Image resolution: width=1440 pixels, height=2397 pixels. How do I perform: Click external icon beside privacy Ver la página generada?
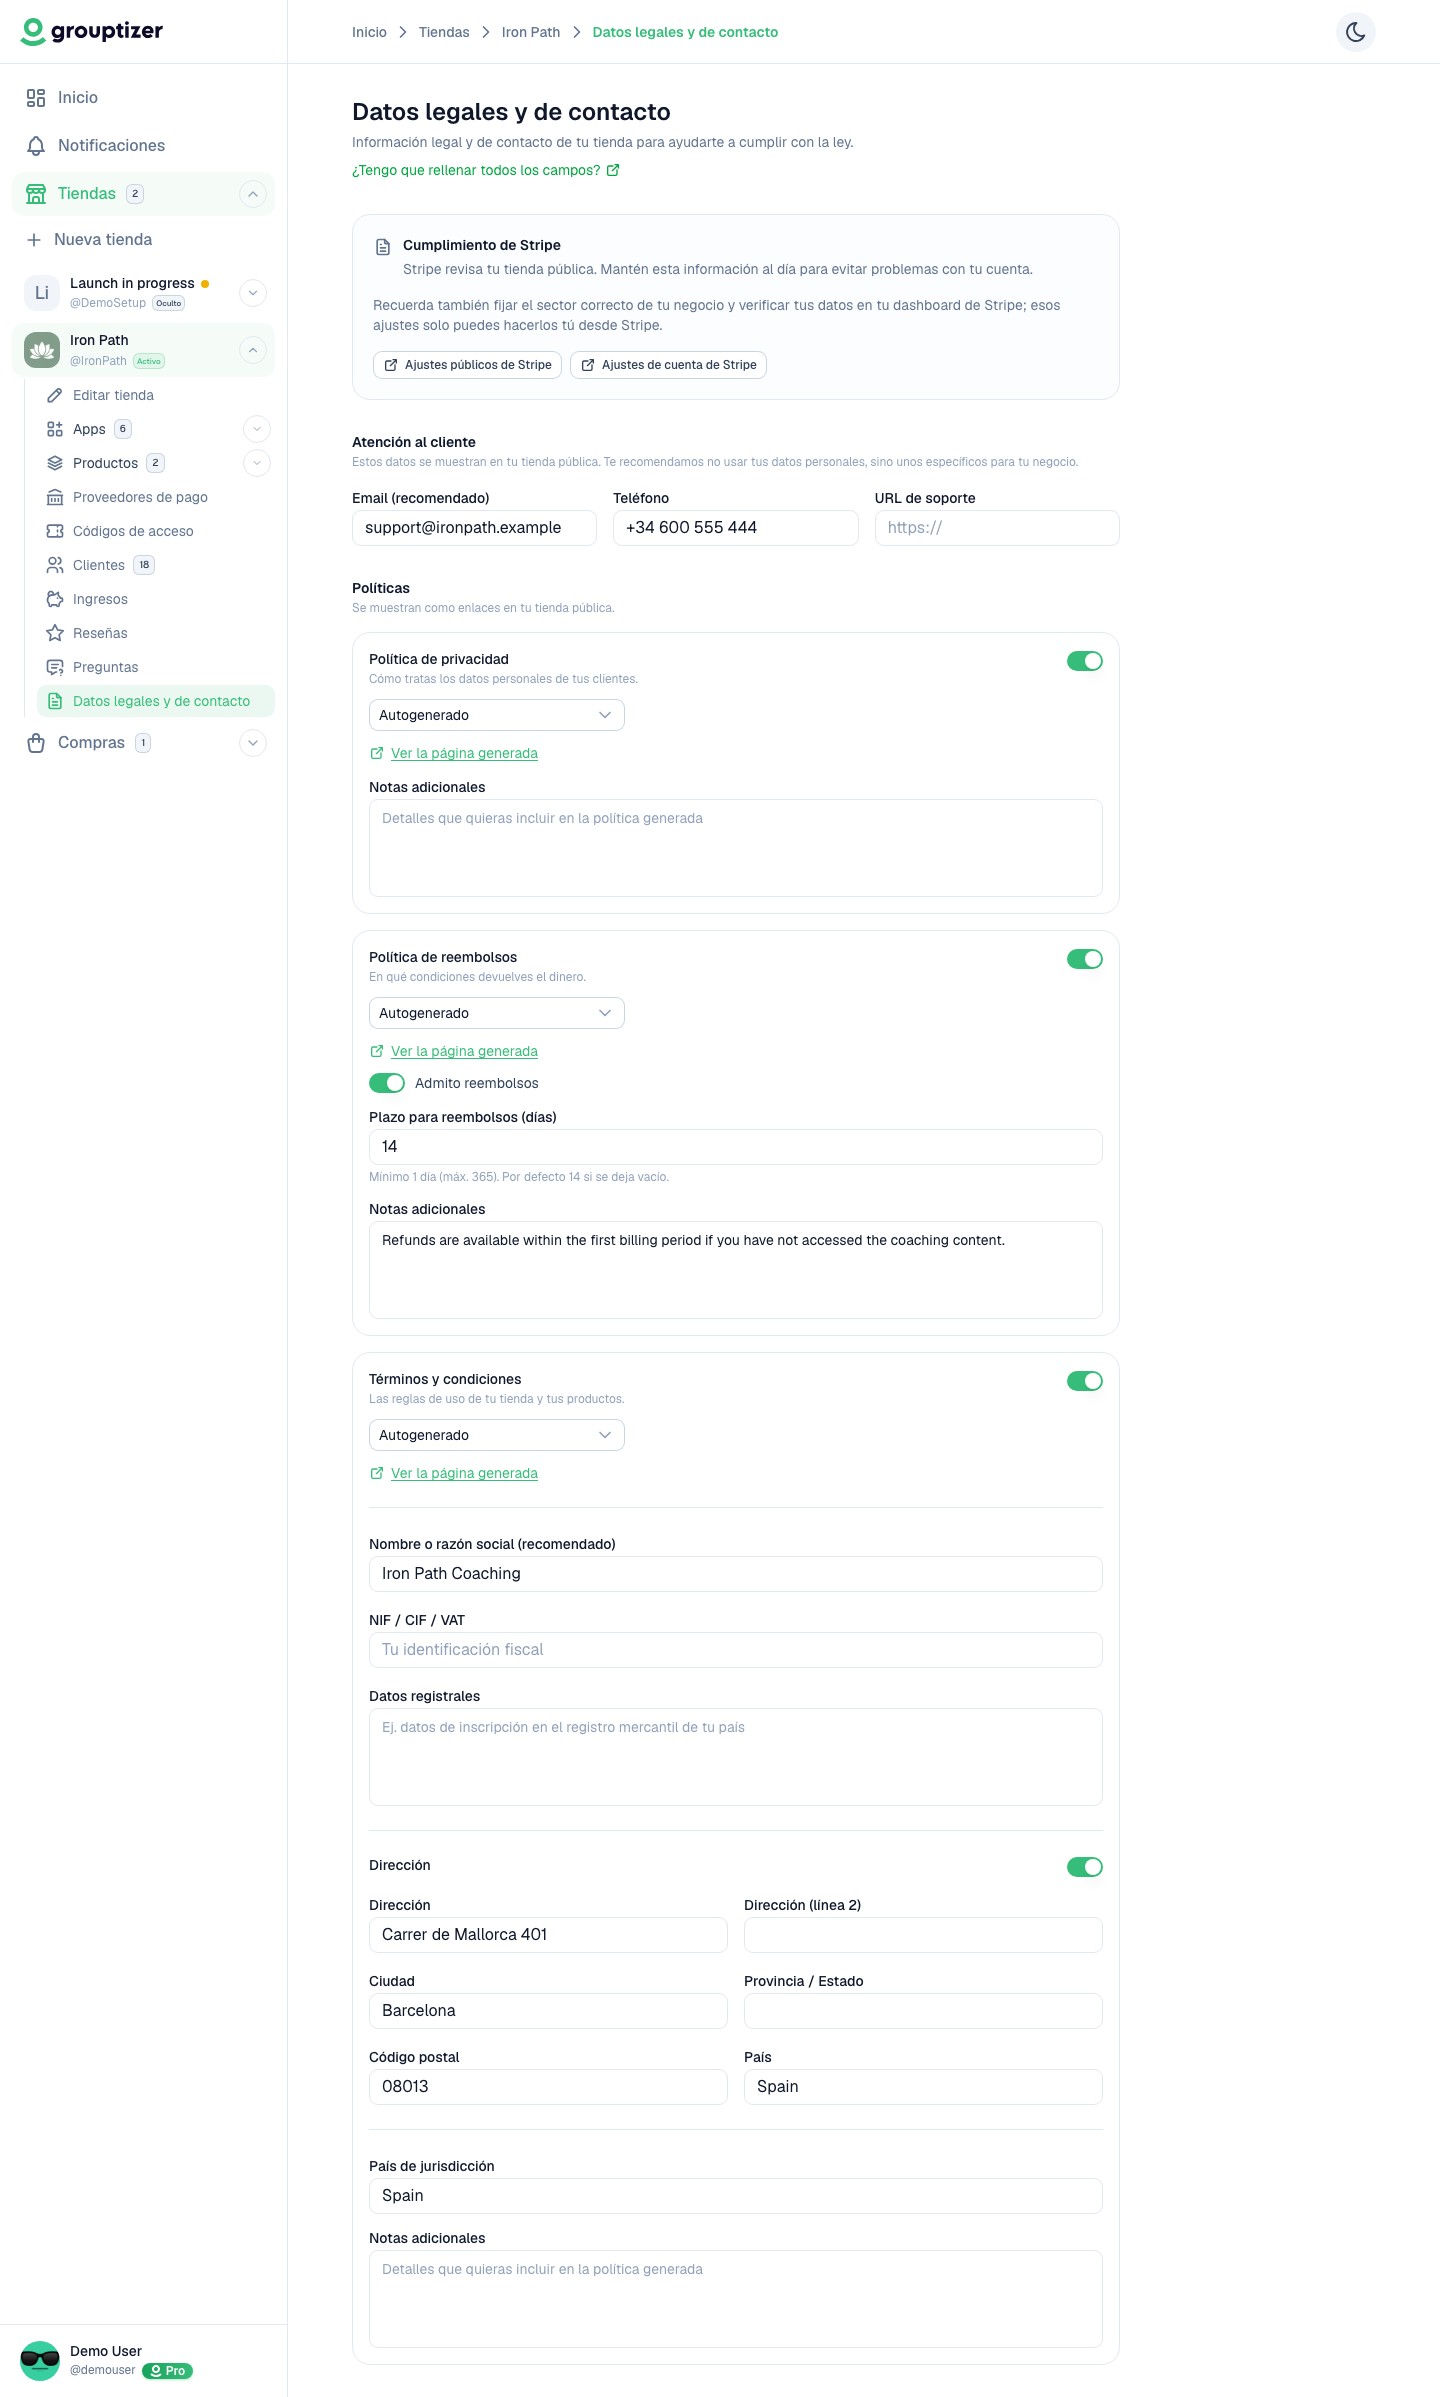point(377,754)
